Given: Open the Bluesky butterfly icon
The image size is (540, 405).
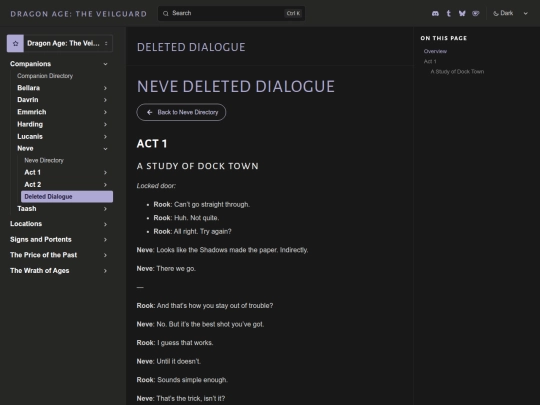Looking at the screenshot, I should pos(462,13).
